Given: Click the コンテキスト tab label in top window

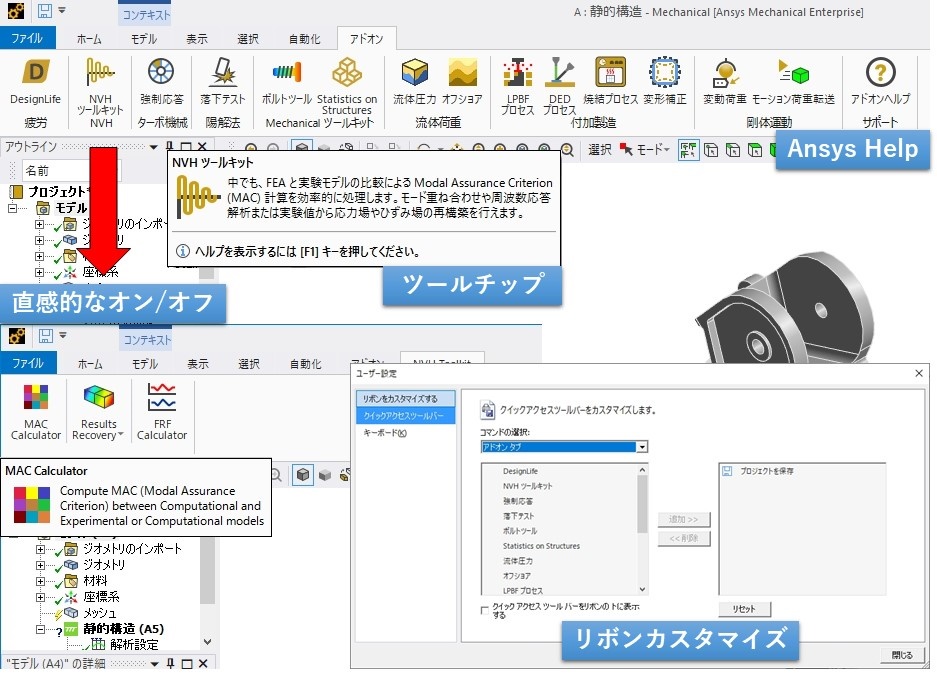Looking at the screenshot, I should coord(146,15).
